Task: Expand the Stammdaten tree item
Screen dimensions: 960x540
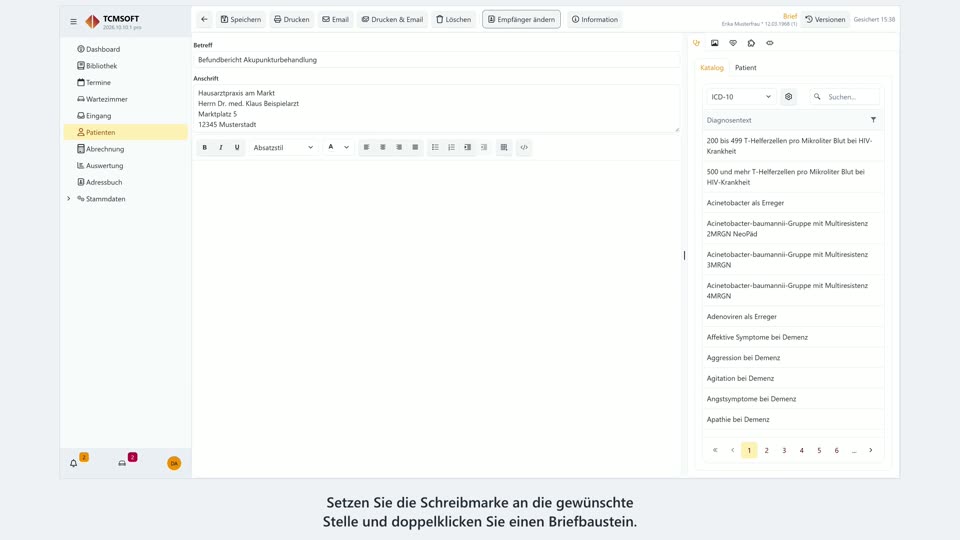Action: [69, 199]
